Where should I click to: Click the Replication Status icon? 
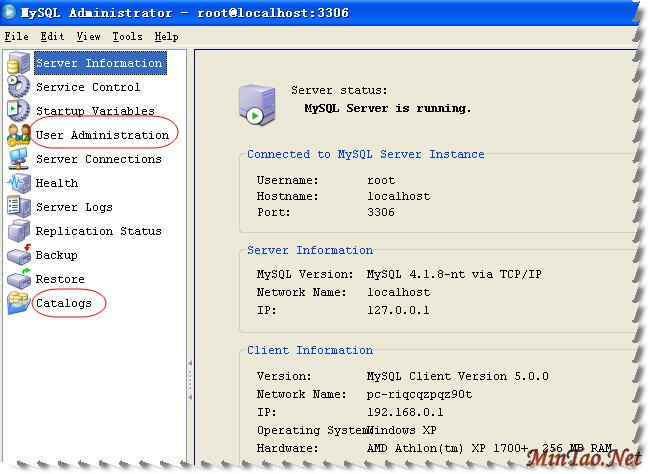18,231
